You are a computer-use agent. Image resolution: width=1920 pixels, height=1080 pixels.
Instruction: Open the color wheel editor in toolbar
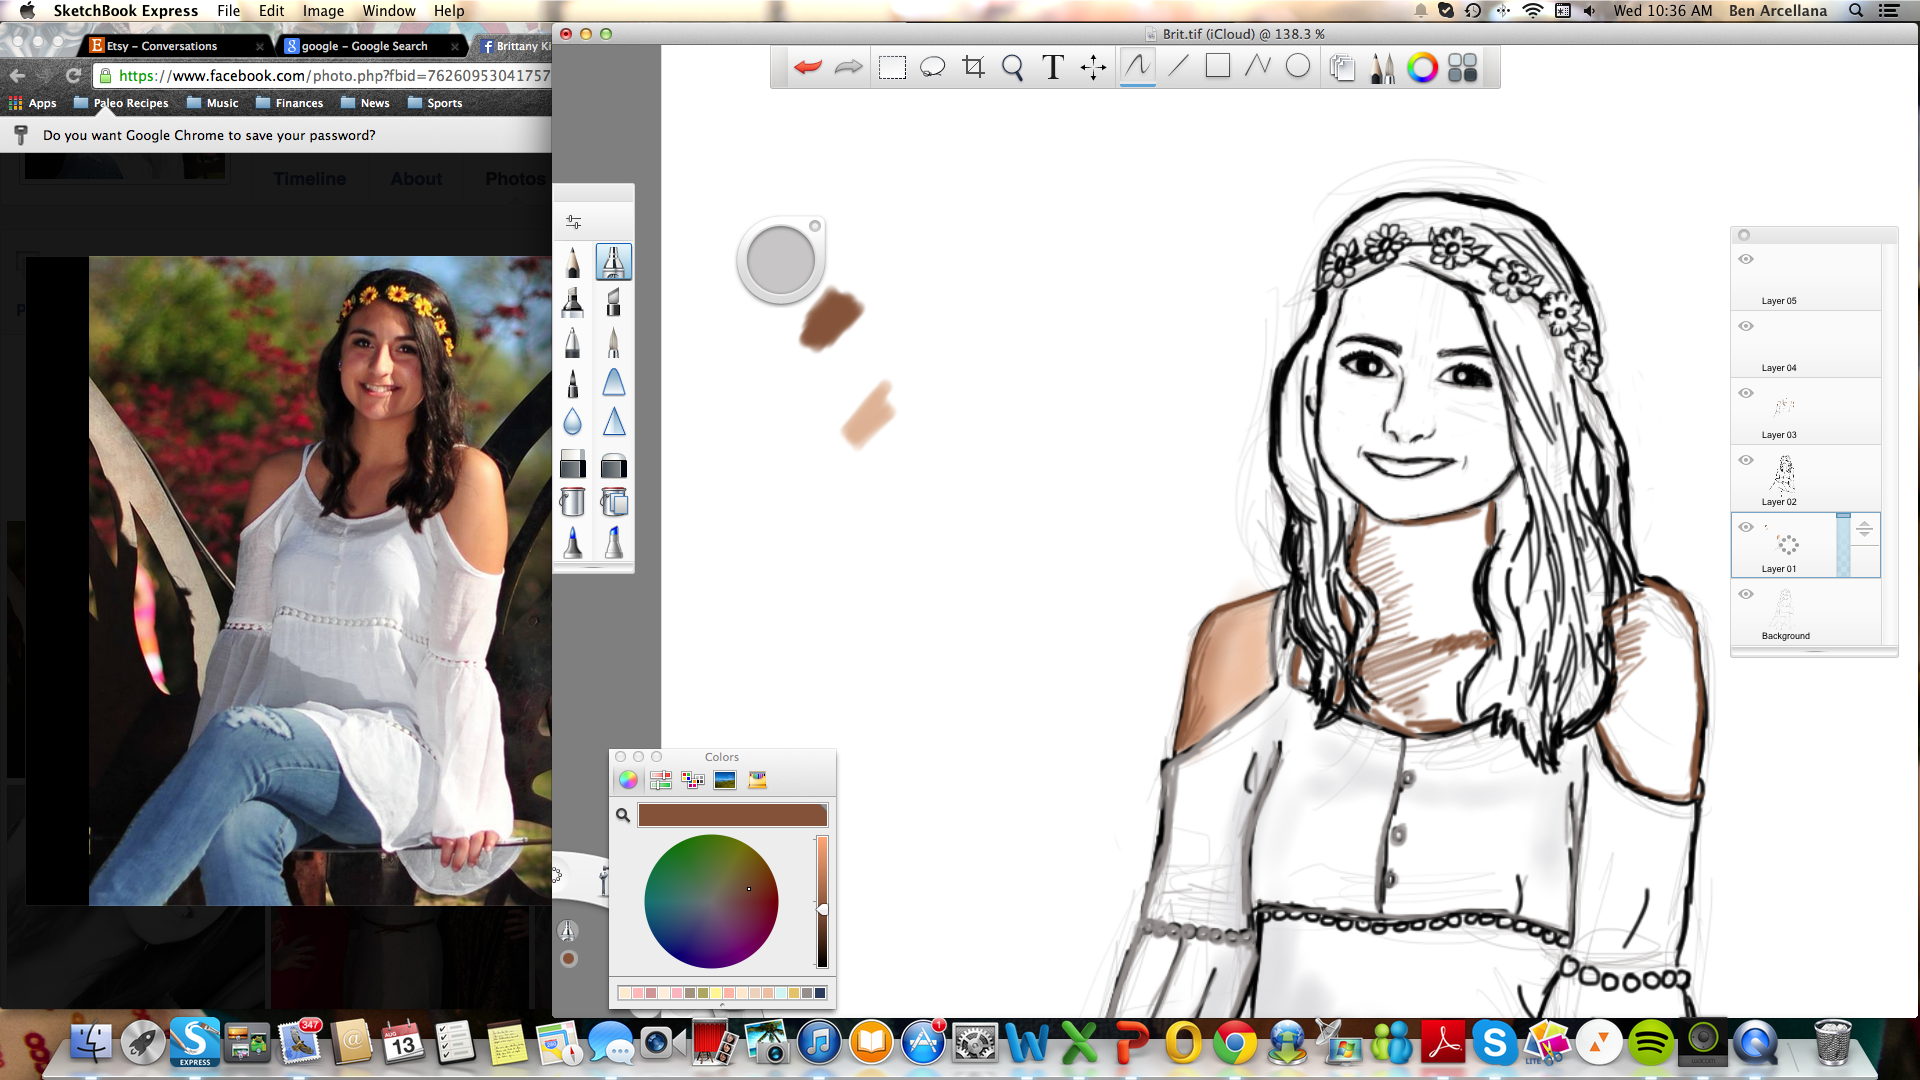pos(1422,67)
